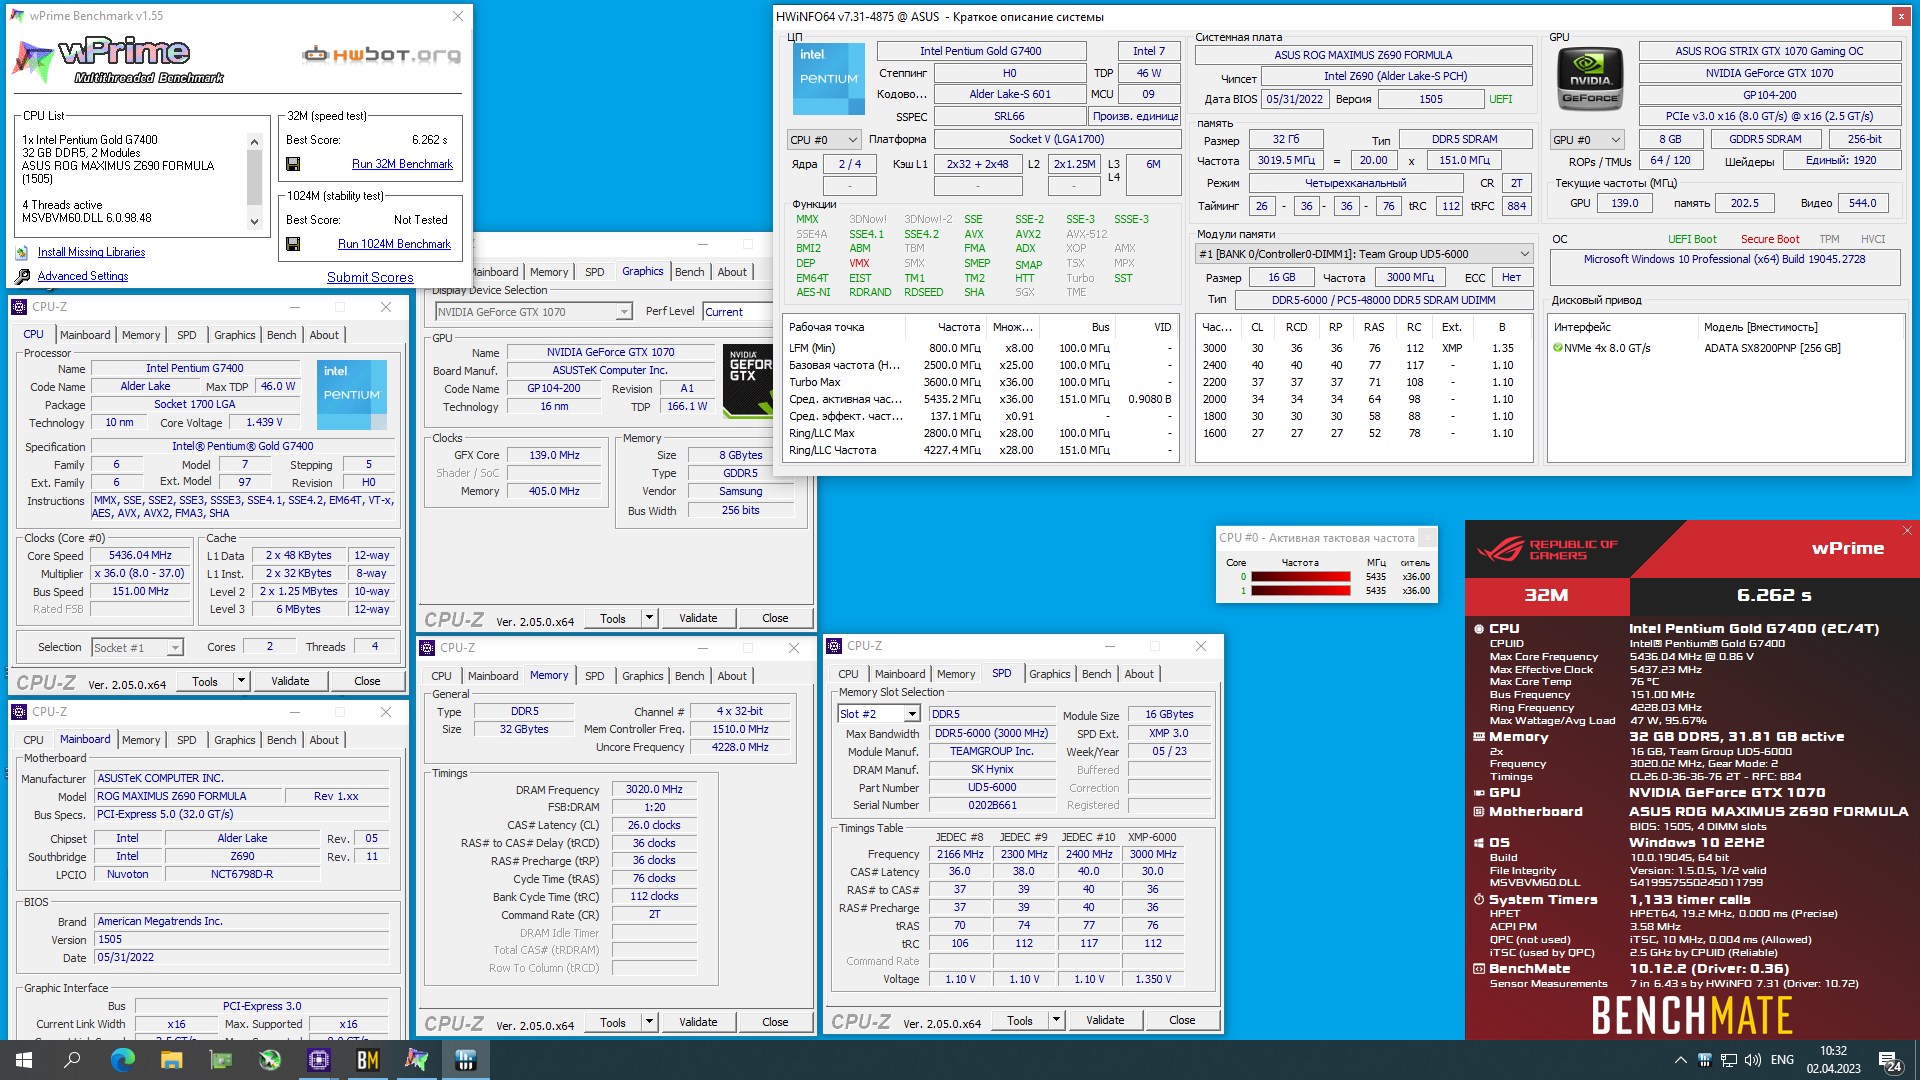
Task: Select the Memory tab in CPU-Z SPD window
Action: point(956,674)
